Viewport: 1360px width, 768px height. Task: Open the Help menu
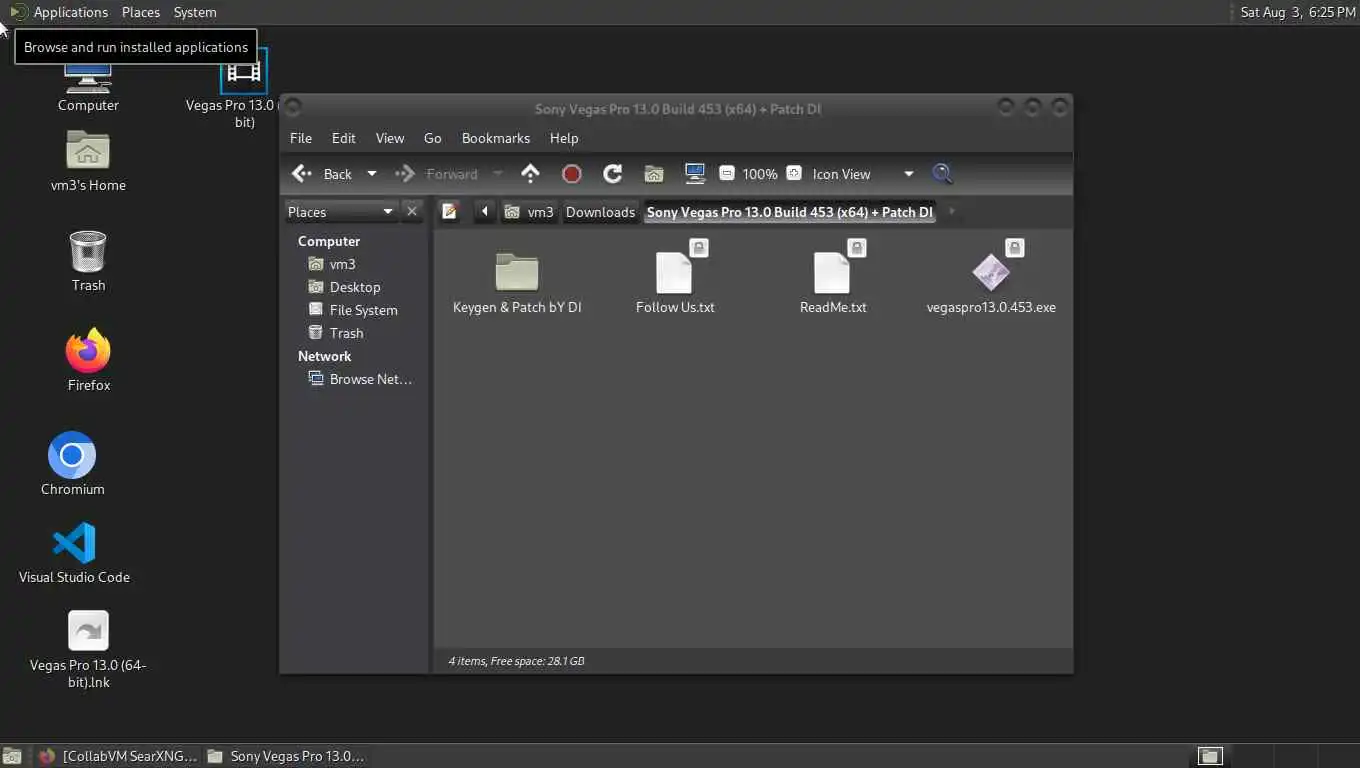coord(564,138)
